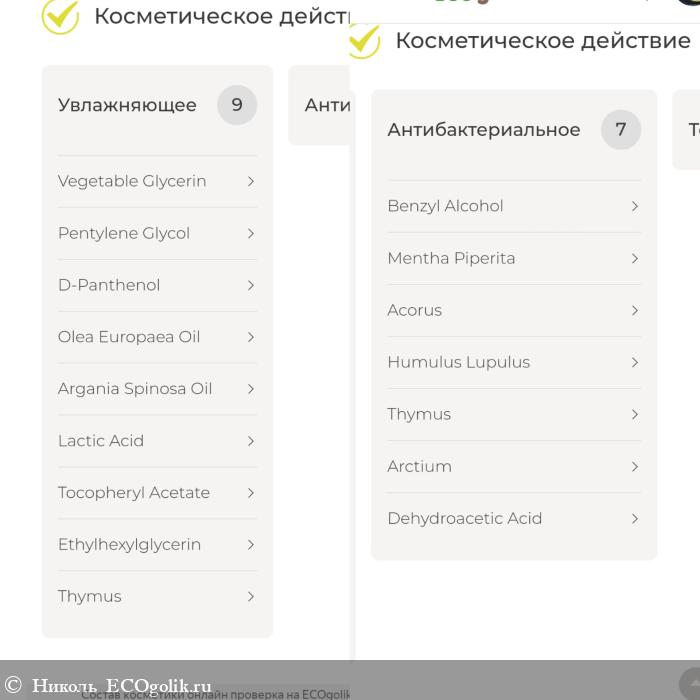700x700 pixels.
Task: Click the count badge 9 for Увлажняющее
Action: tap(237, 105)
